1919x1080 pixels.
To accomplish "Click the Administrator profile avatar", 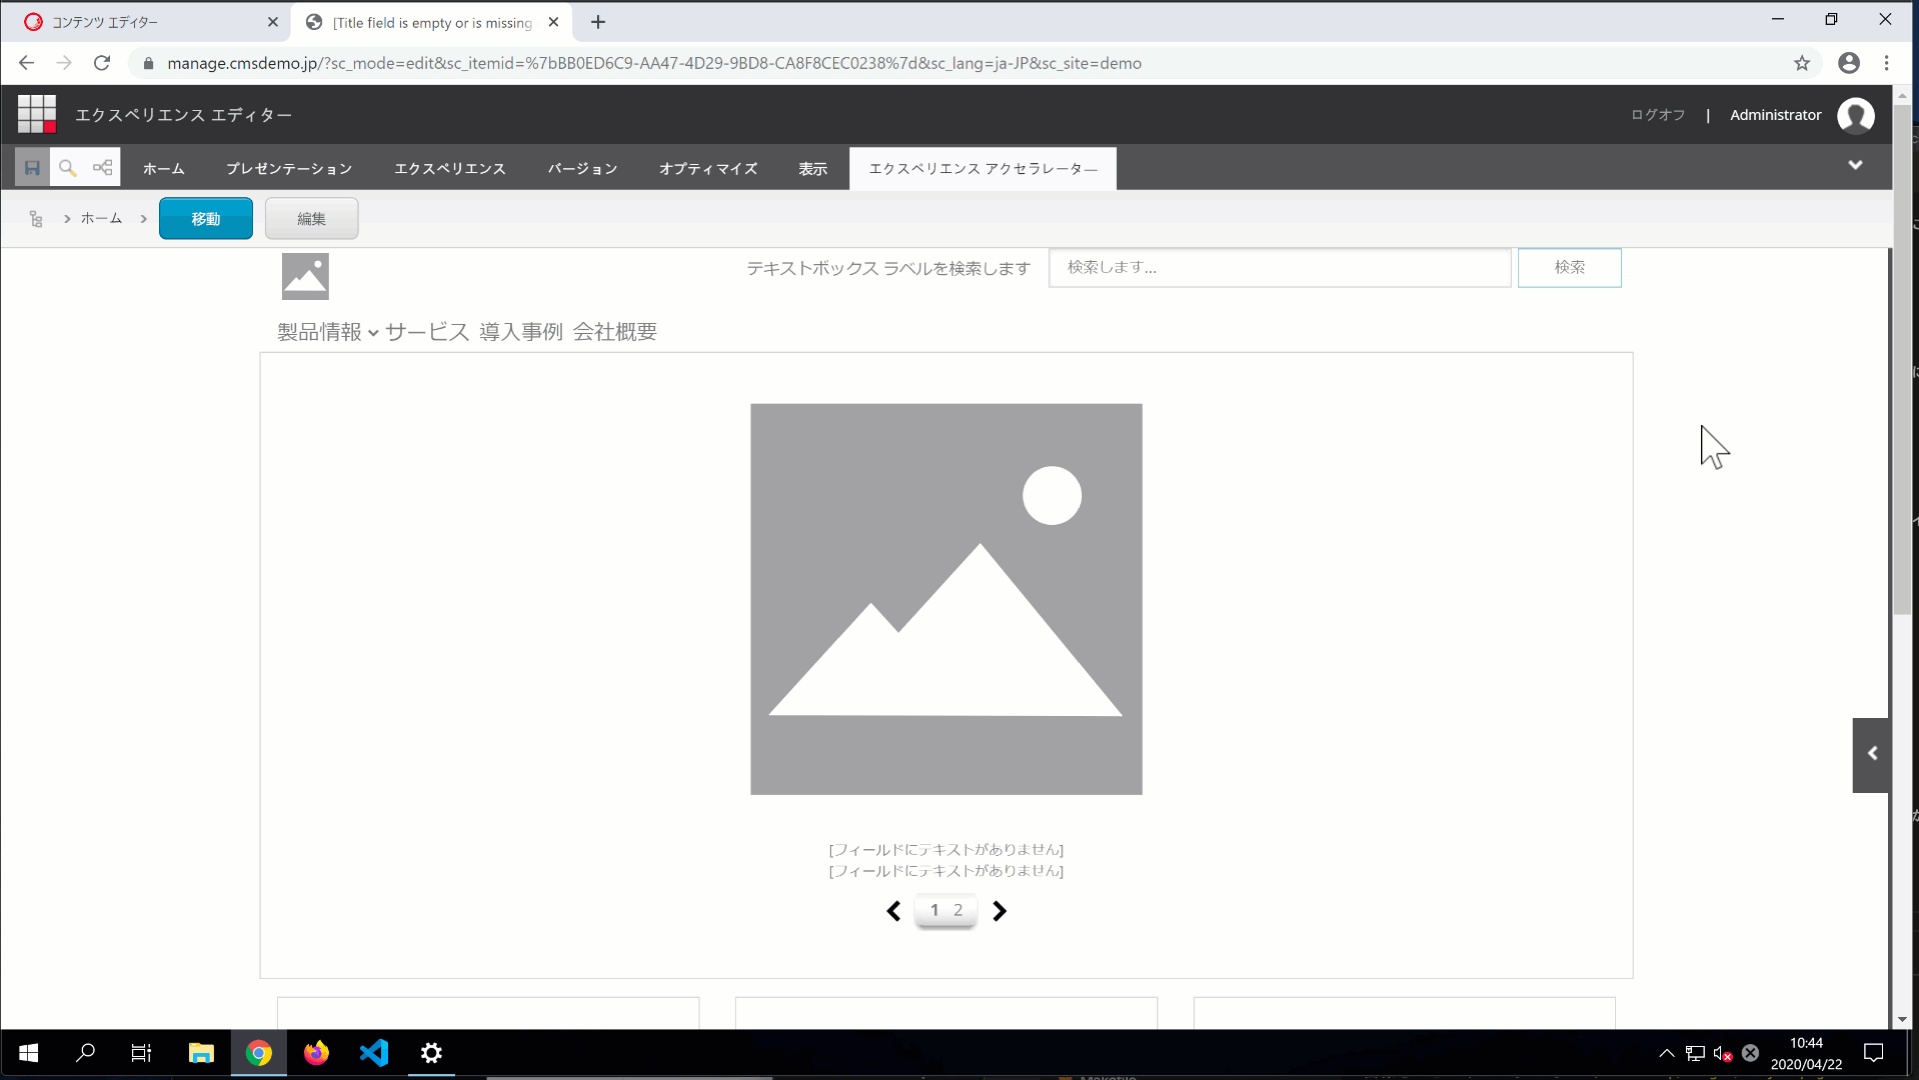I will [x=1855, y=116].
